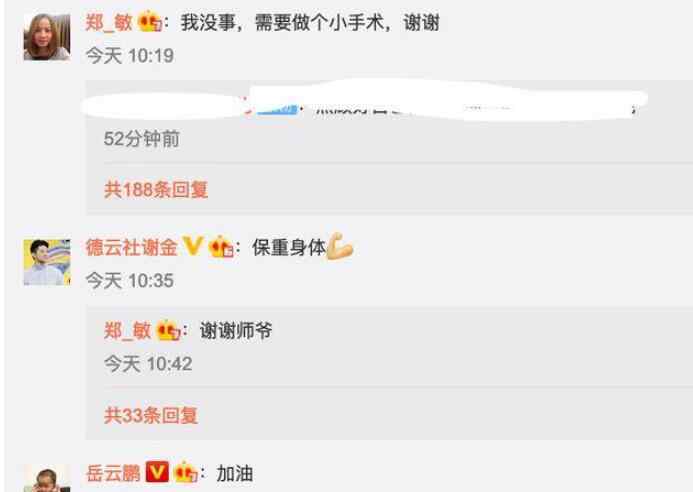The width and height of the screenshot is (693, 492).
Task: Expand 共188条回复 replies
Action: pyautogui.click(x=156, y=190)
